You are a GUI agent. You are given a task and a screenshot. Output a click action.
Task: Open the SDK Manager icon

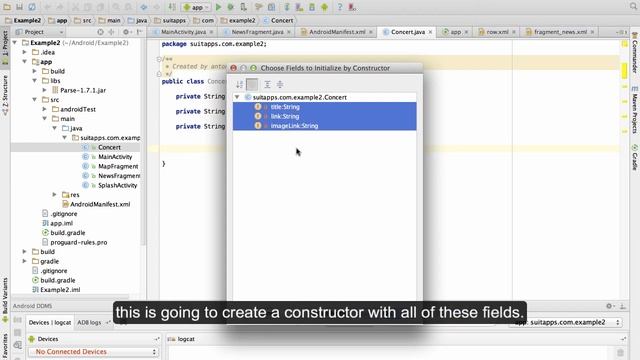point(312,7)
